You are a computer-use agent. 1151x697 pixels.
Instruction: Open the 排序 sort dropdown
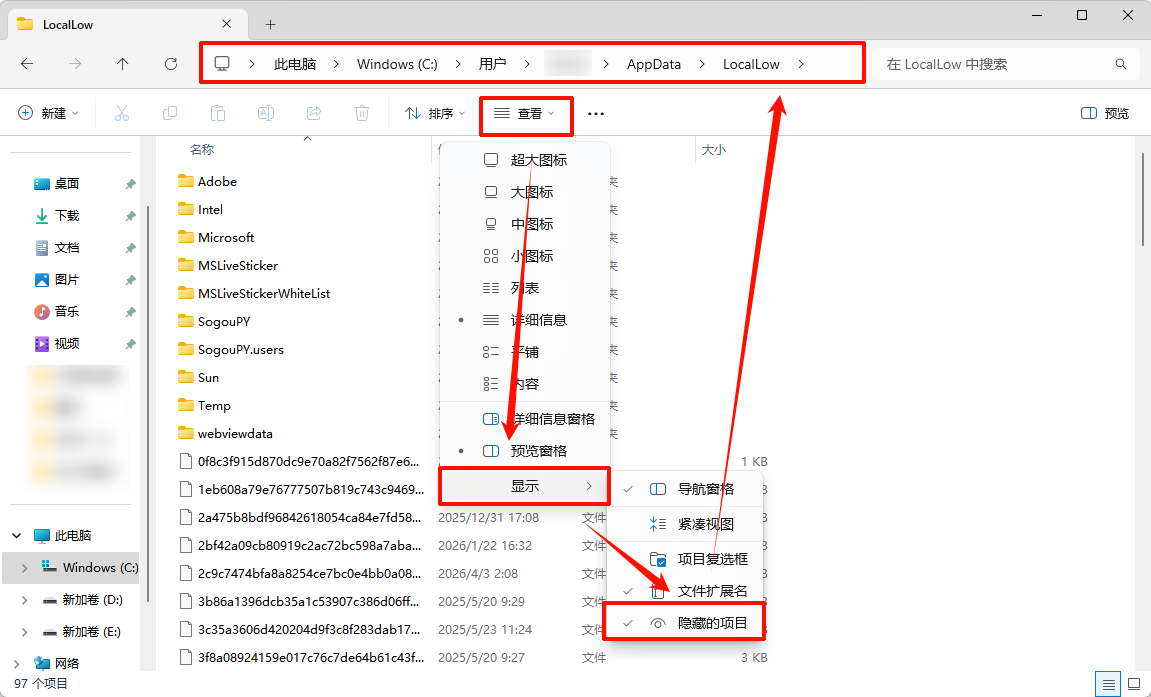pyautogui.click(x=435, y=114)
